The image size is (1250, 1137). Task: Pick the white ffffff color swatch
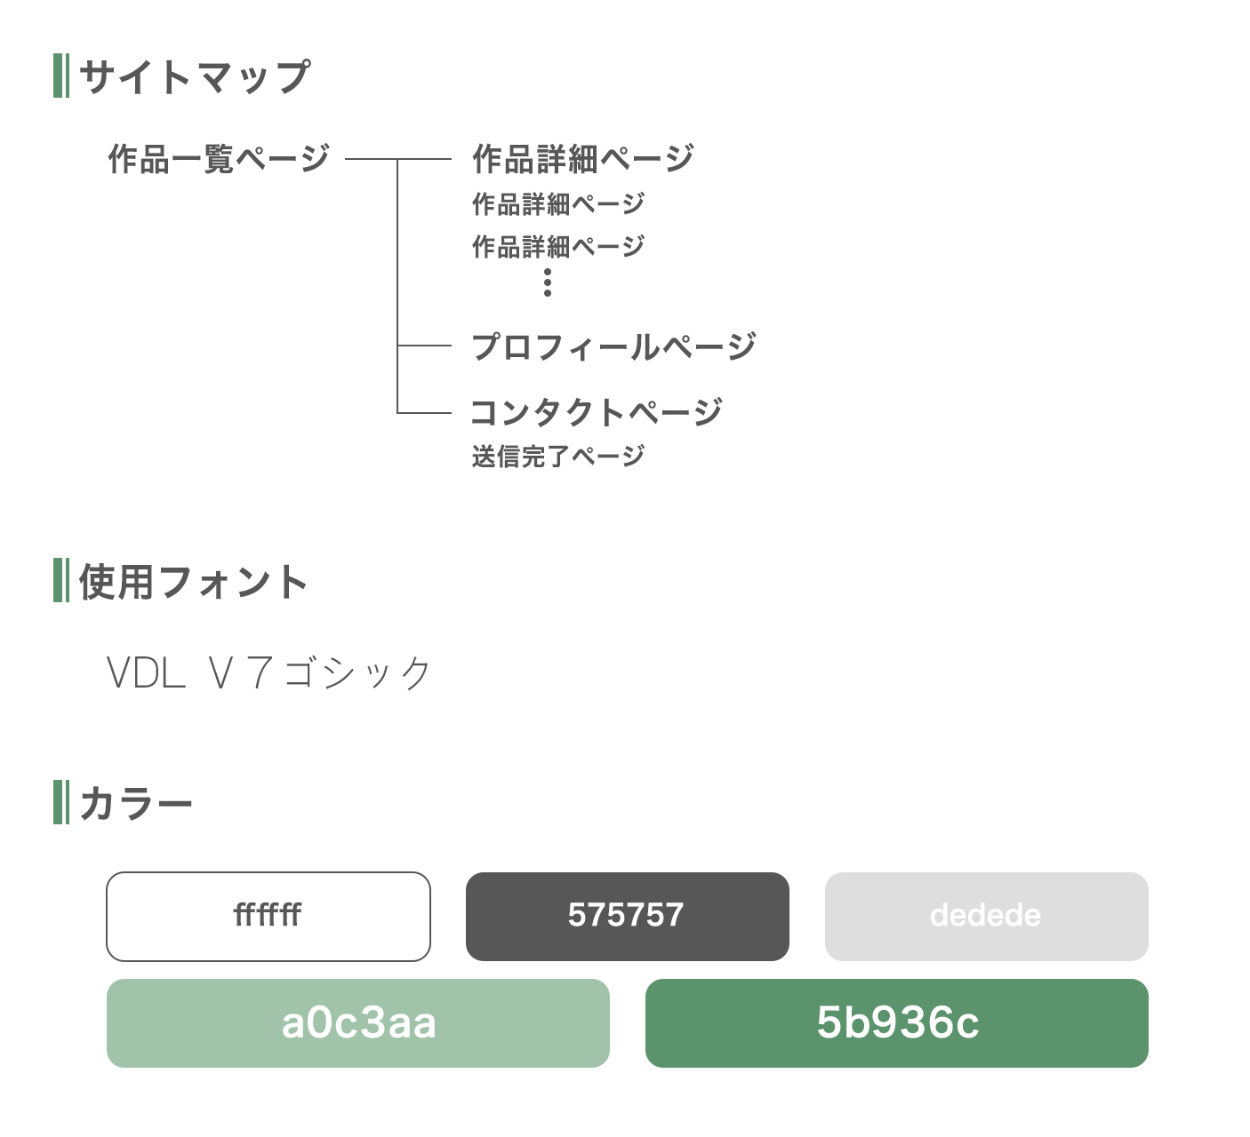[x=268, y=916]
